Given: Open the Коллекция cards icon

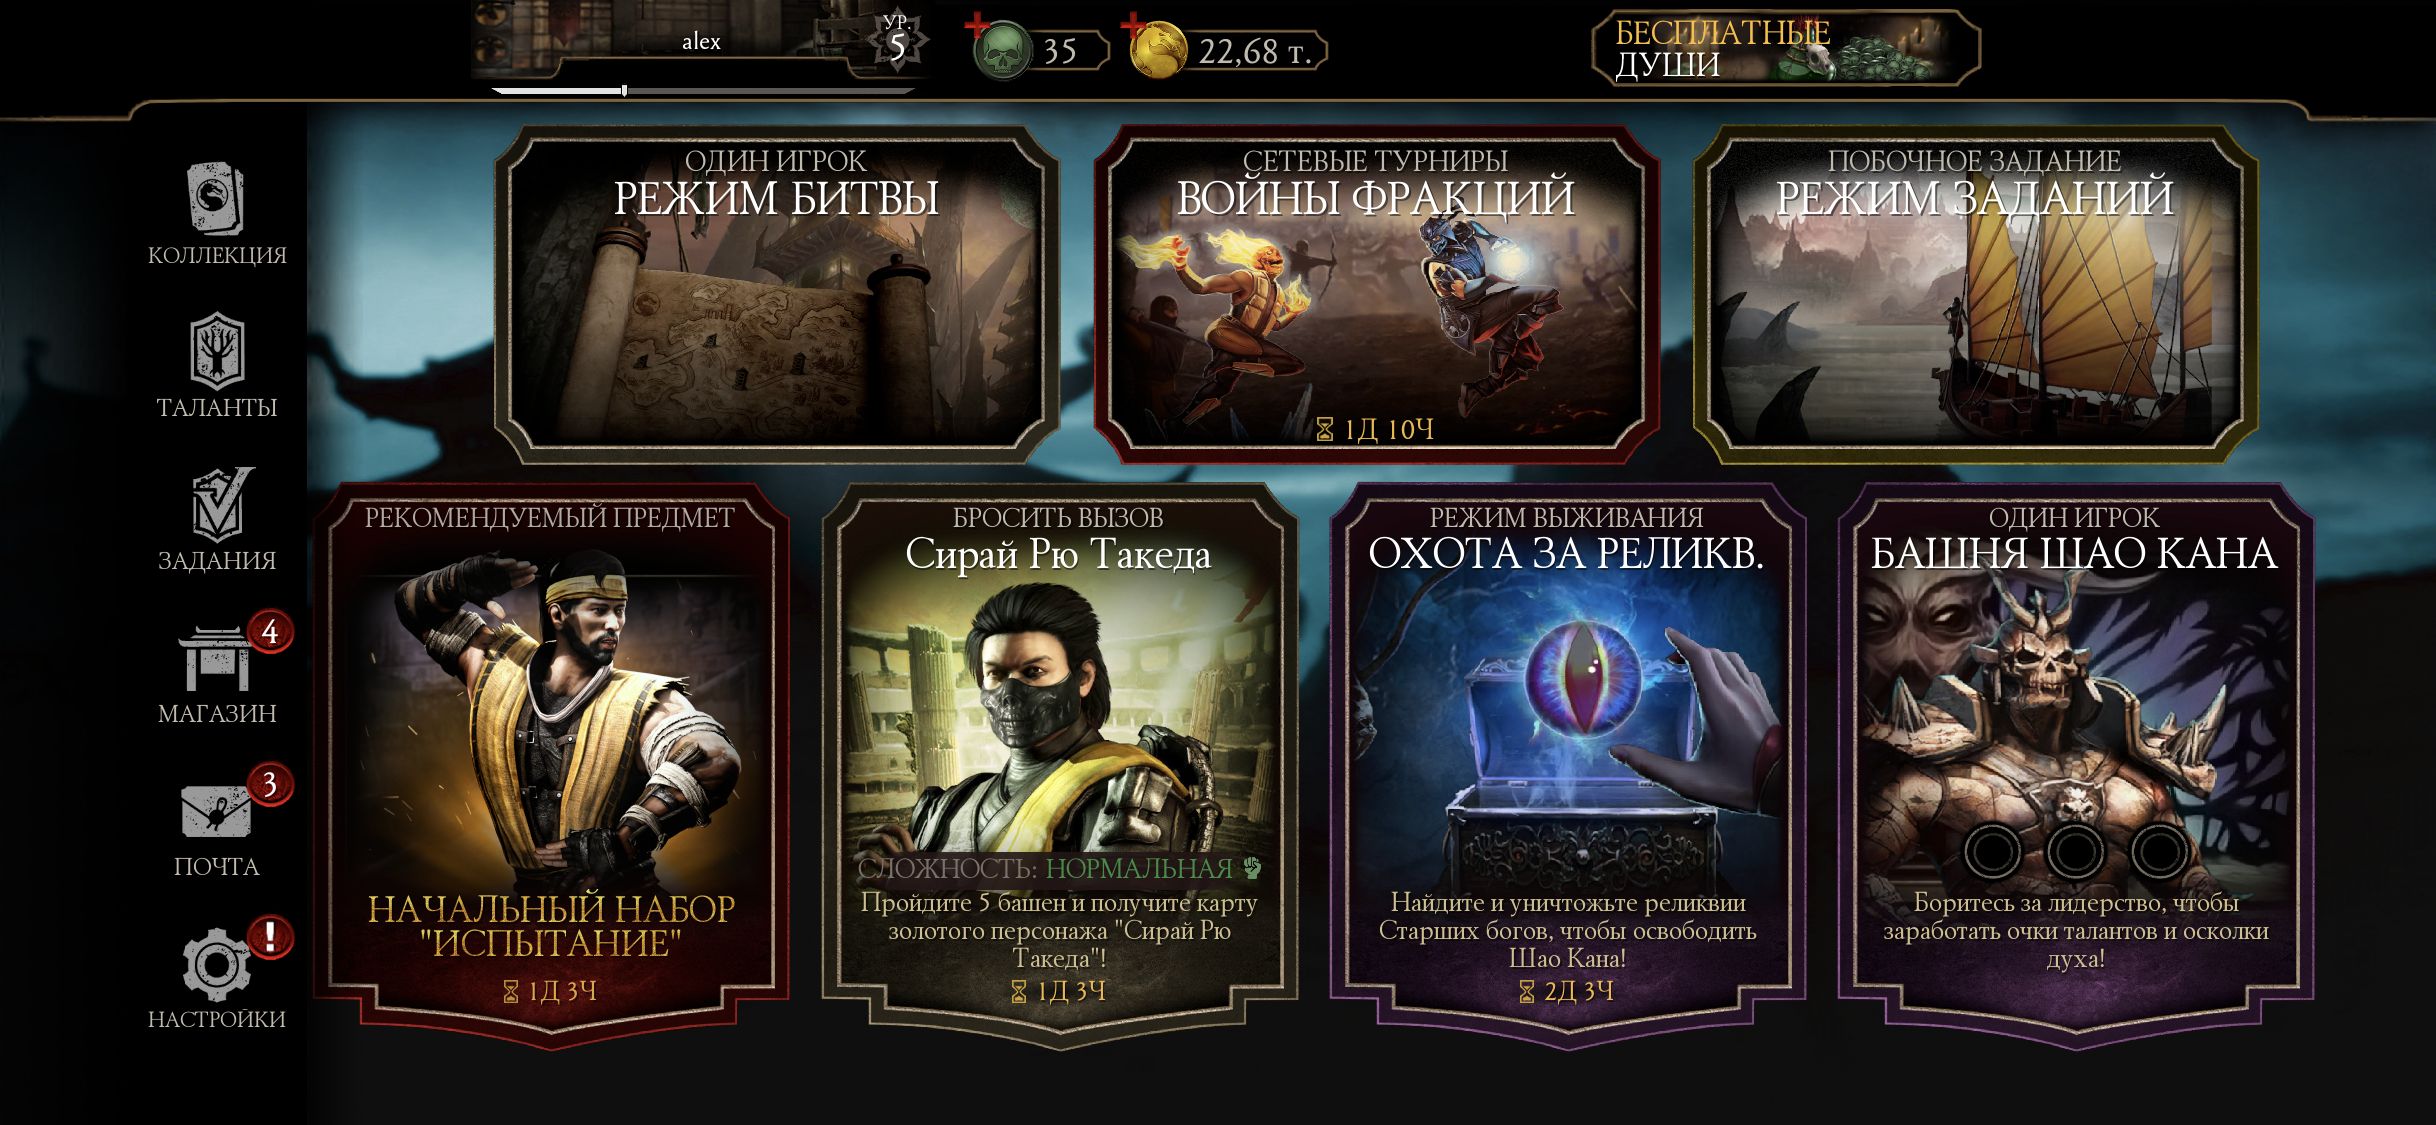Looking at the screenshot, I should pos(216,198).
